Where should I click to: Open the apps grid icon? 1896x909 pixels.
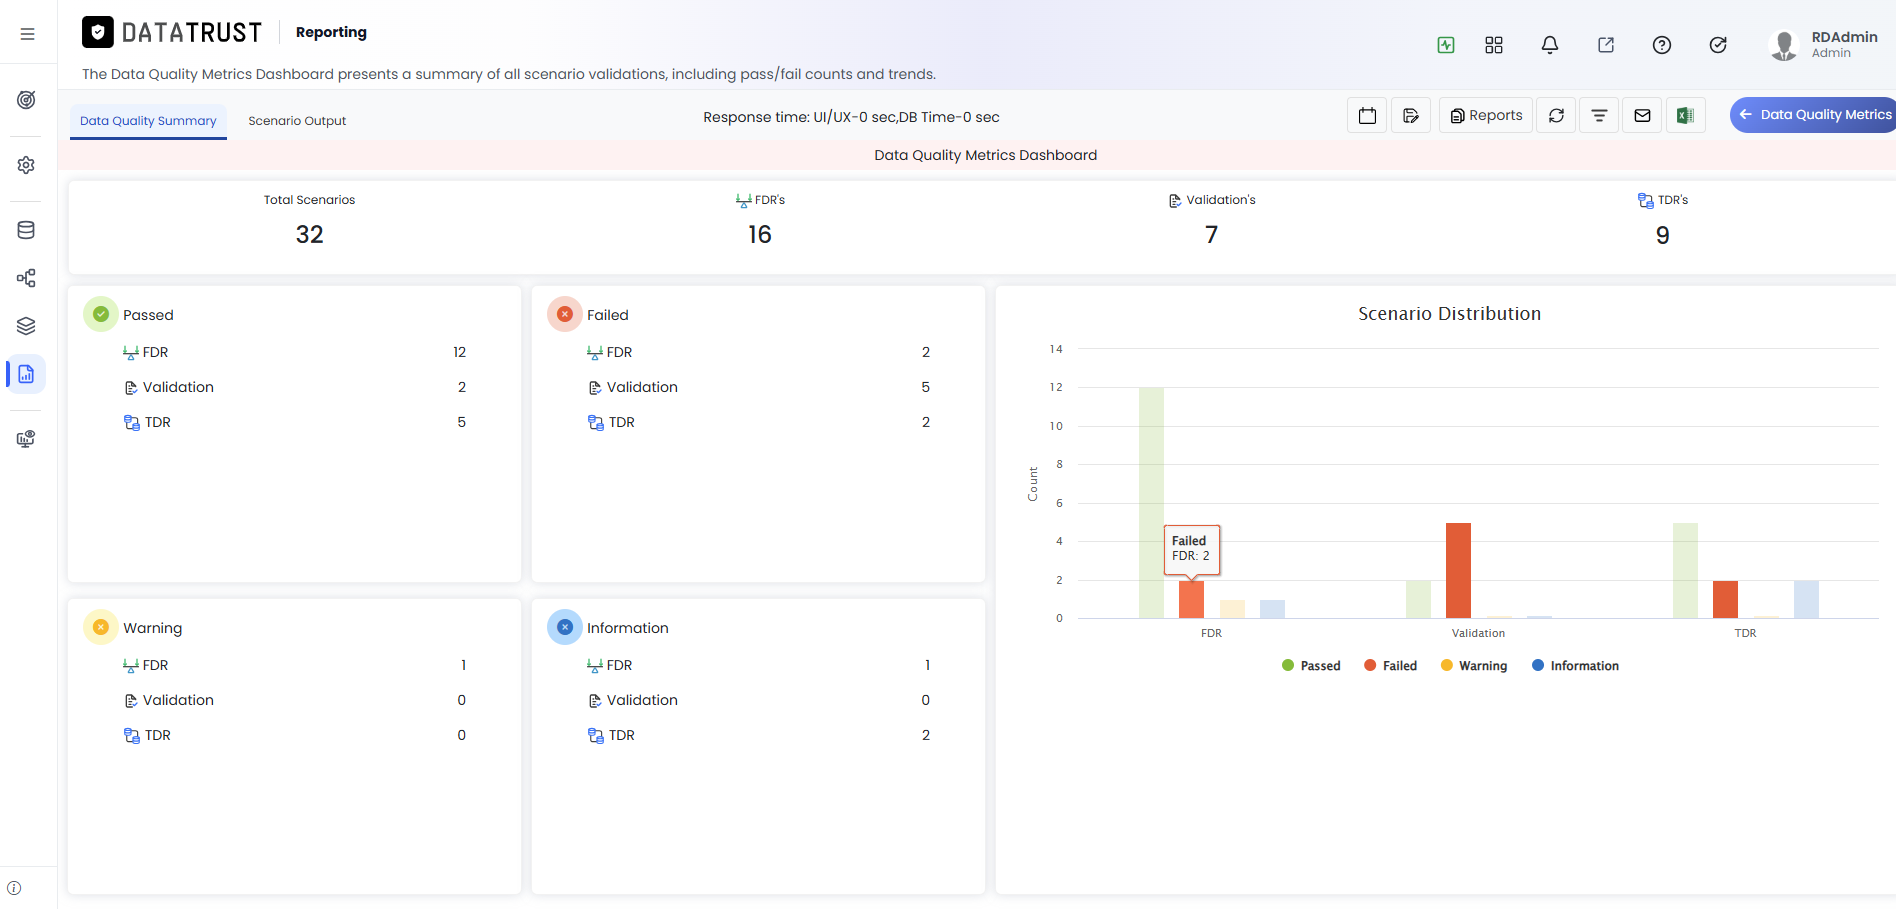(x=1494, y=45)
